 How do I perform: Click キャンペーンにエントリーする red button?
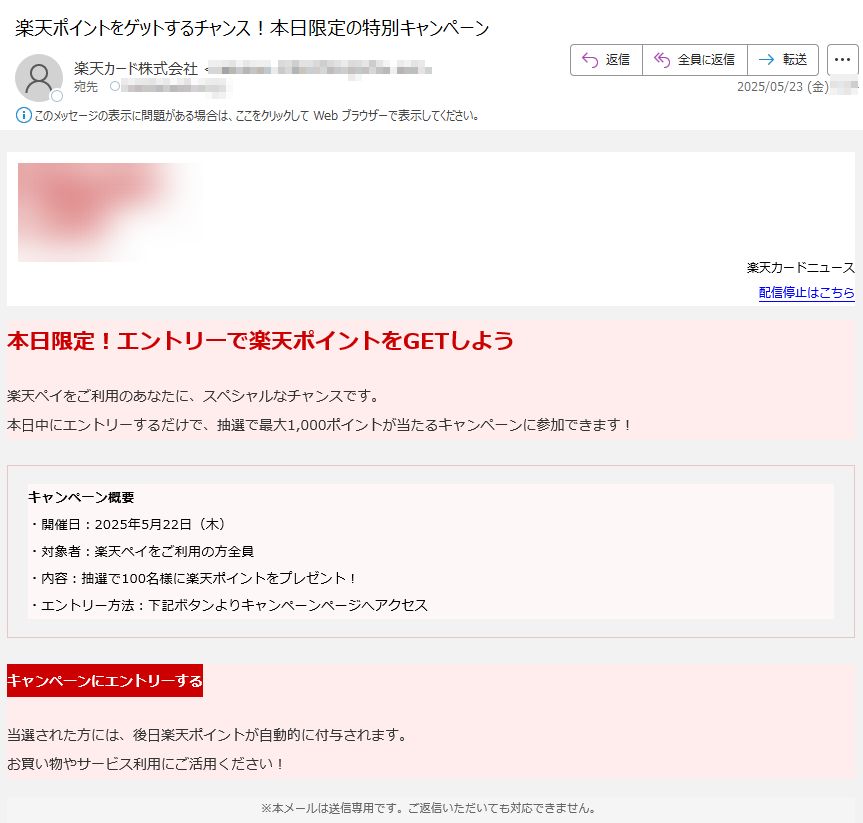[x=105, y=680]
